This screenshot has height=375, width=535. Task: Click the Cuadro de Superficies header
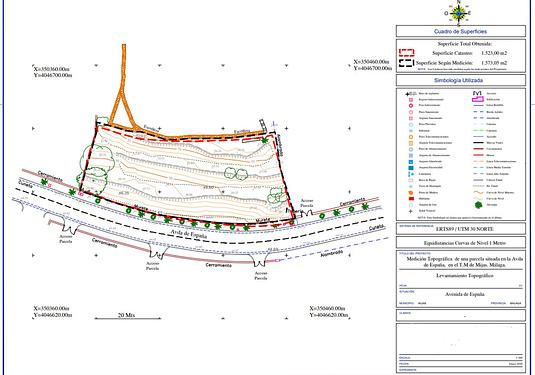pyautogui.click(x=461, y=31)
